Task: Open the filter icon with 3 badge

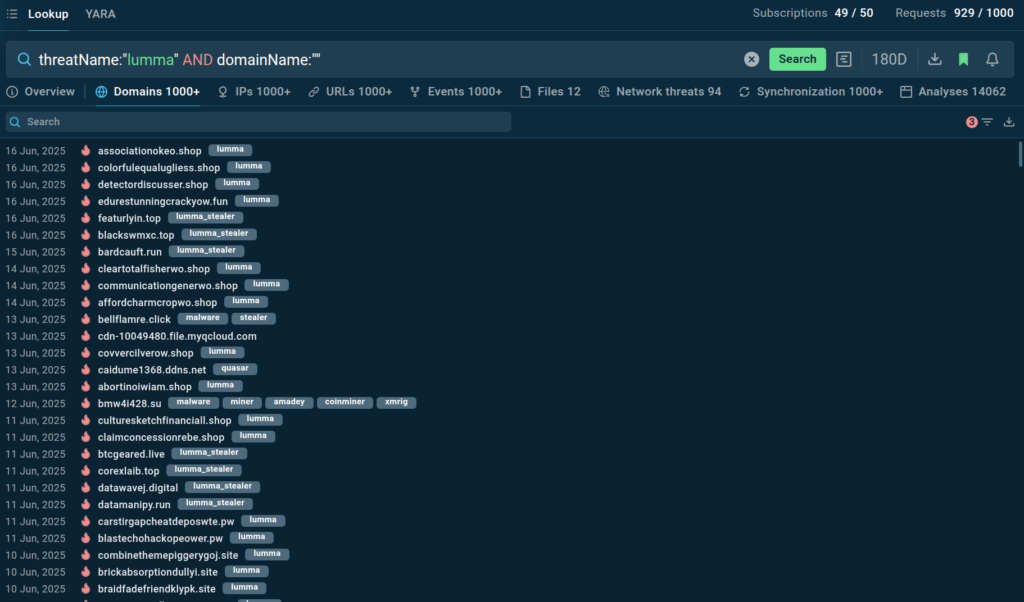Action: (986, 122)
